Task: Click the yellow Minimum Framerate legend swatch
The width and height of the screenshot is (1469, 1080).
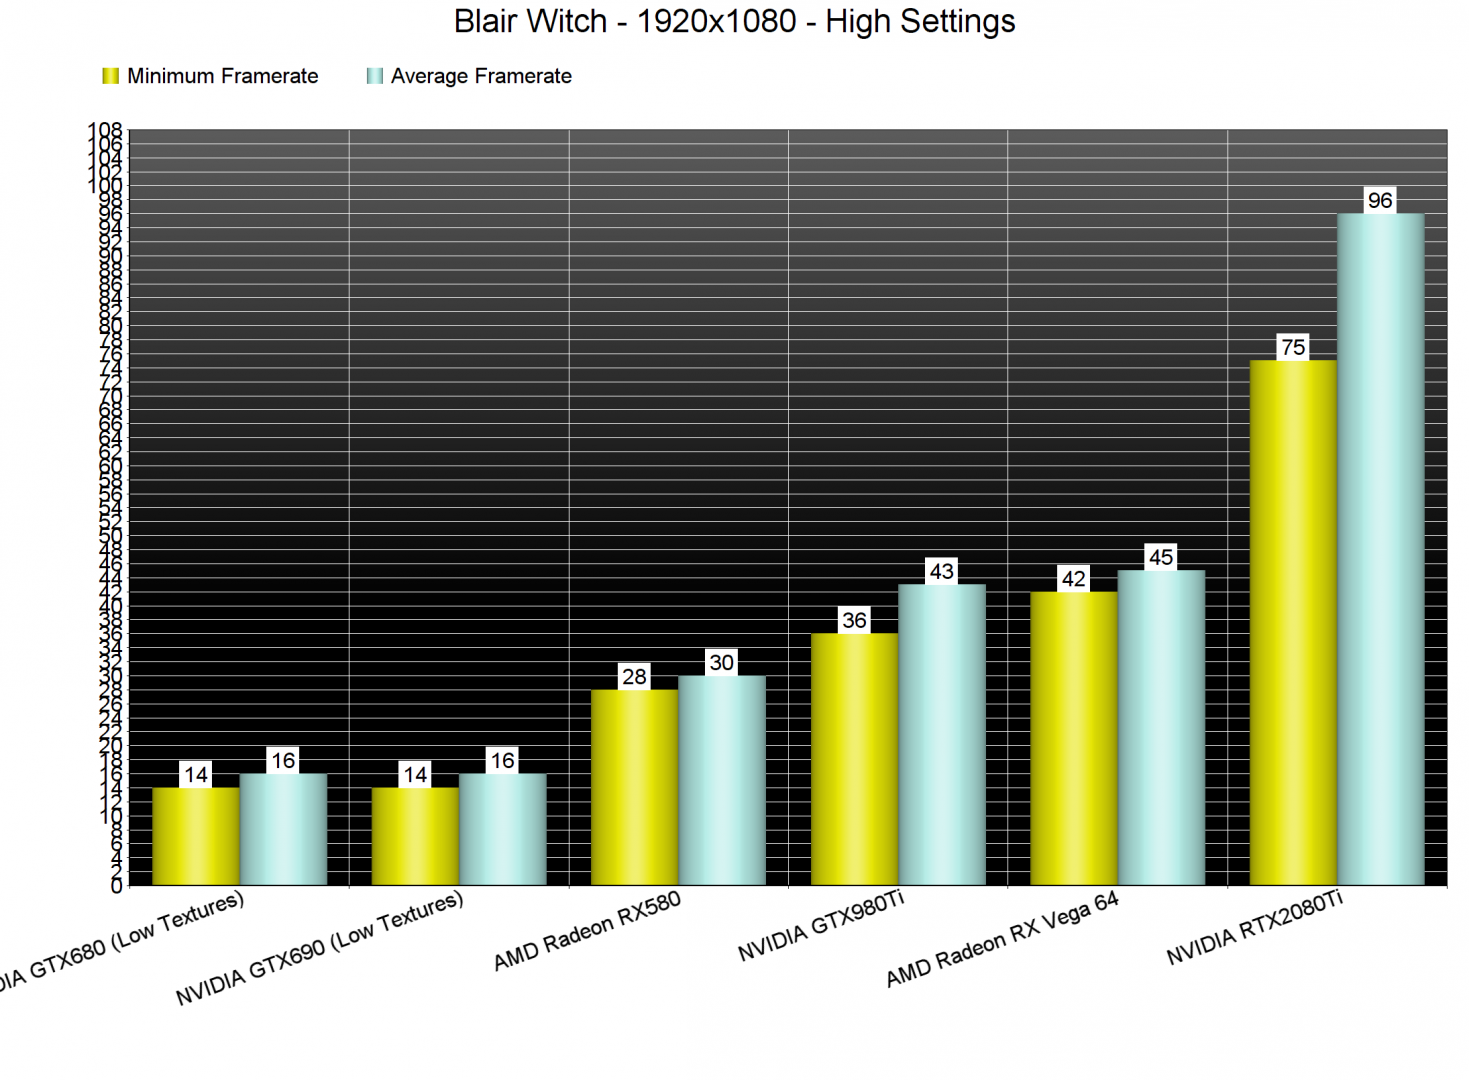Action: coord(111,76)
